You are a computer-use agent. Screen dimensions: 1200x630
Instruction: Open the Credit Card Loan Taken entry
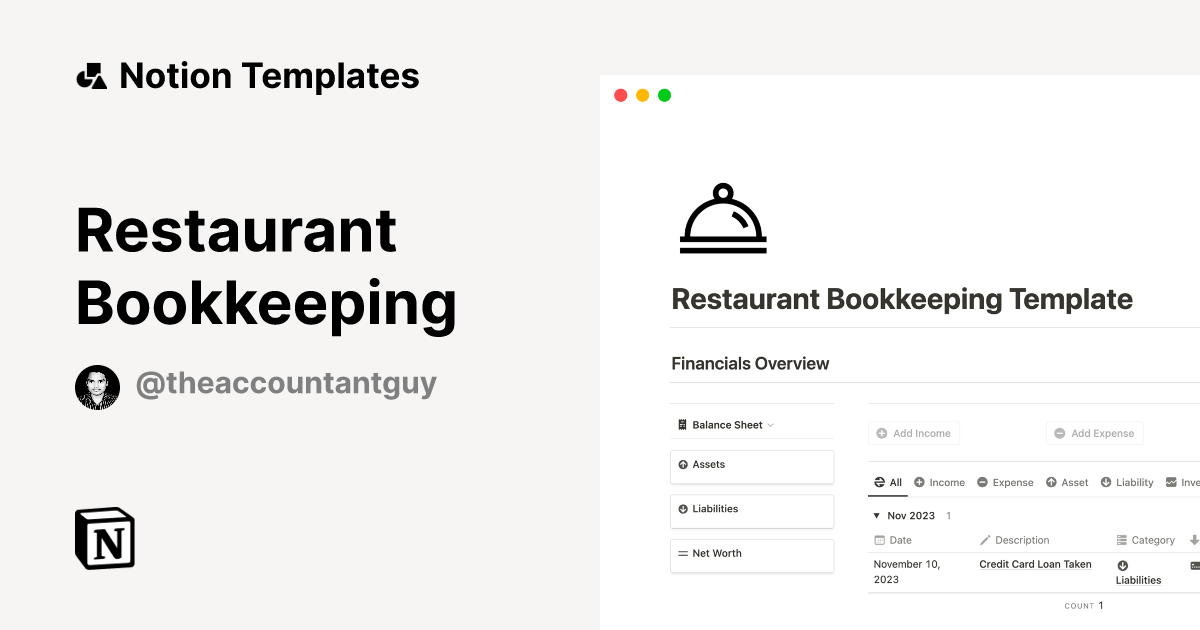[x=1035, y=564]
